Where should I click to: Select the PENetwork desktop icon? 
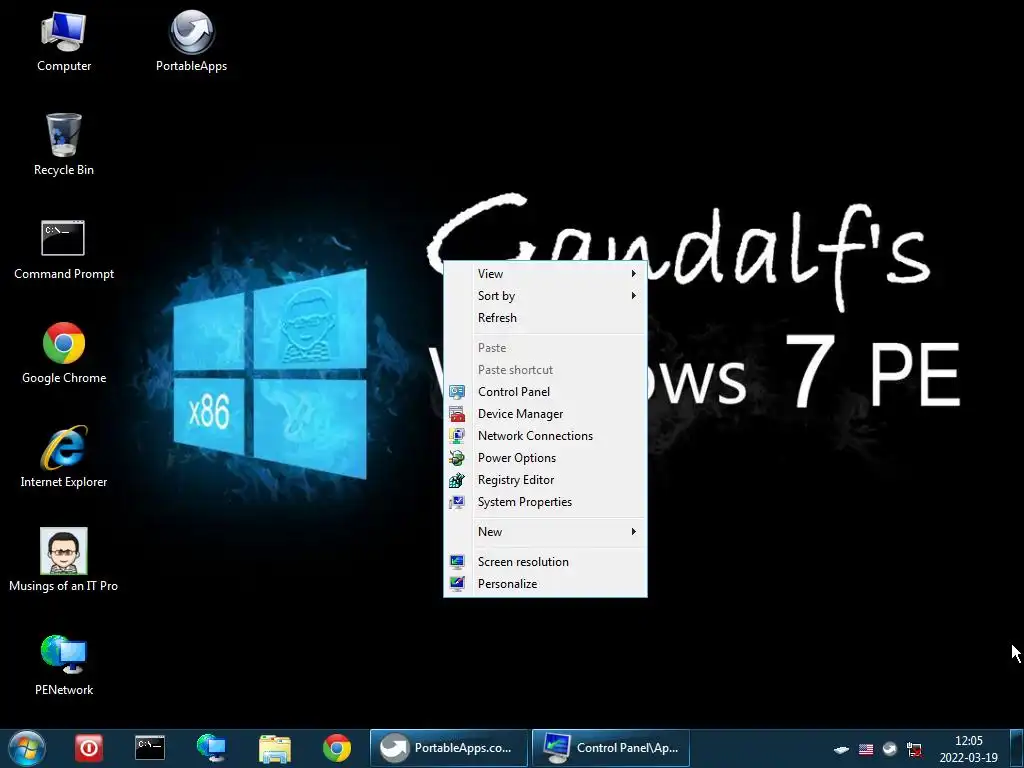[63, 665]
